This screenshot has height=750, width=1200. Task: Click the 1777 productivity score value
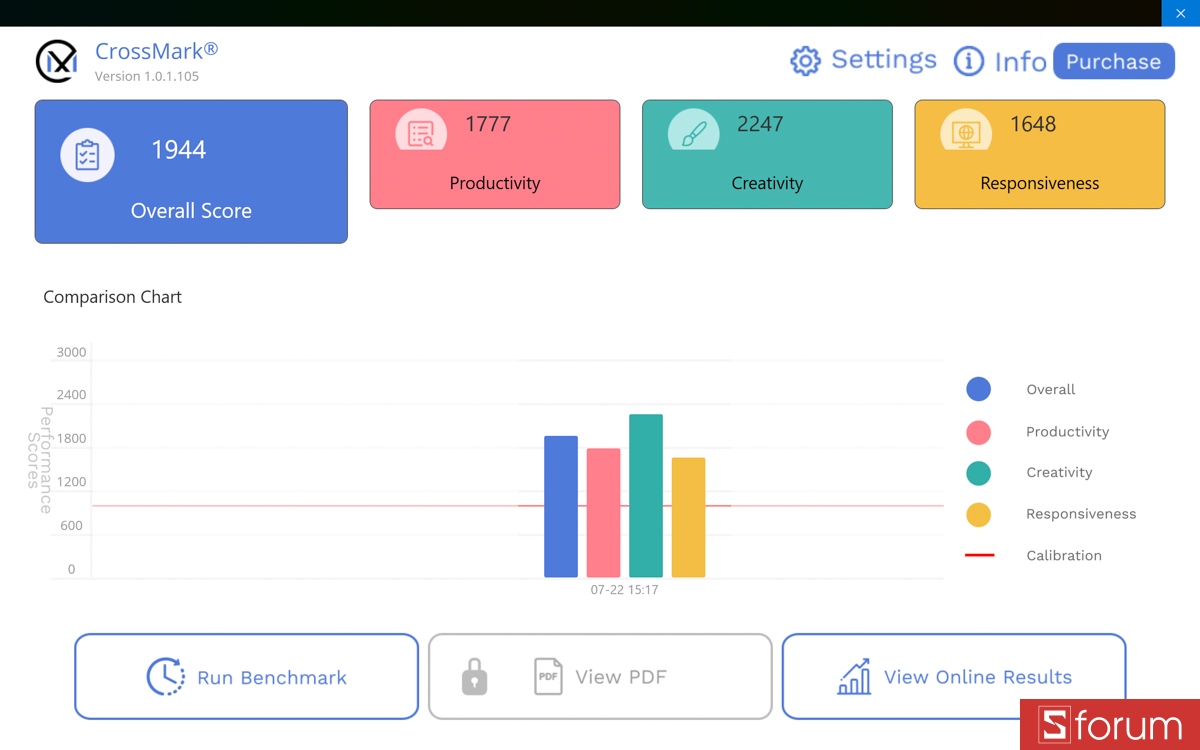pos(488,124)
